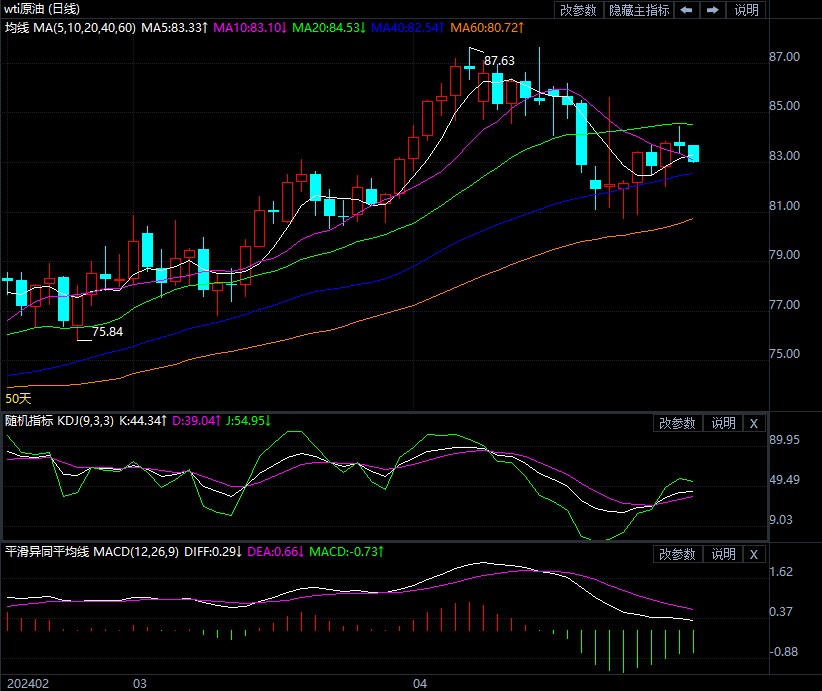The image size is (822, 691).
Task: Click the left arrow button in top toolbar
Action: 686,10
